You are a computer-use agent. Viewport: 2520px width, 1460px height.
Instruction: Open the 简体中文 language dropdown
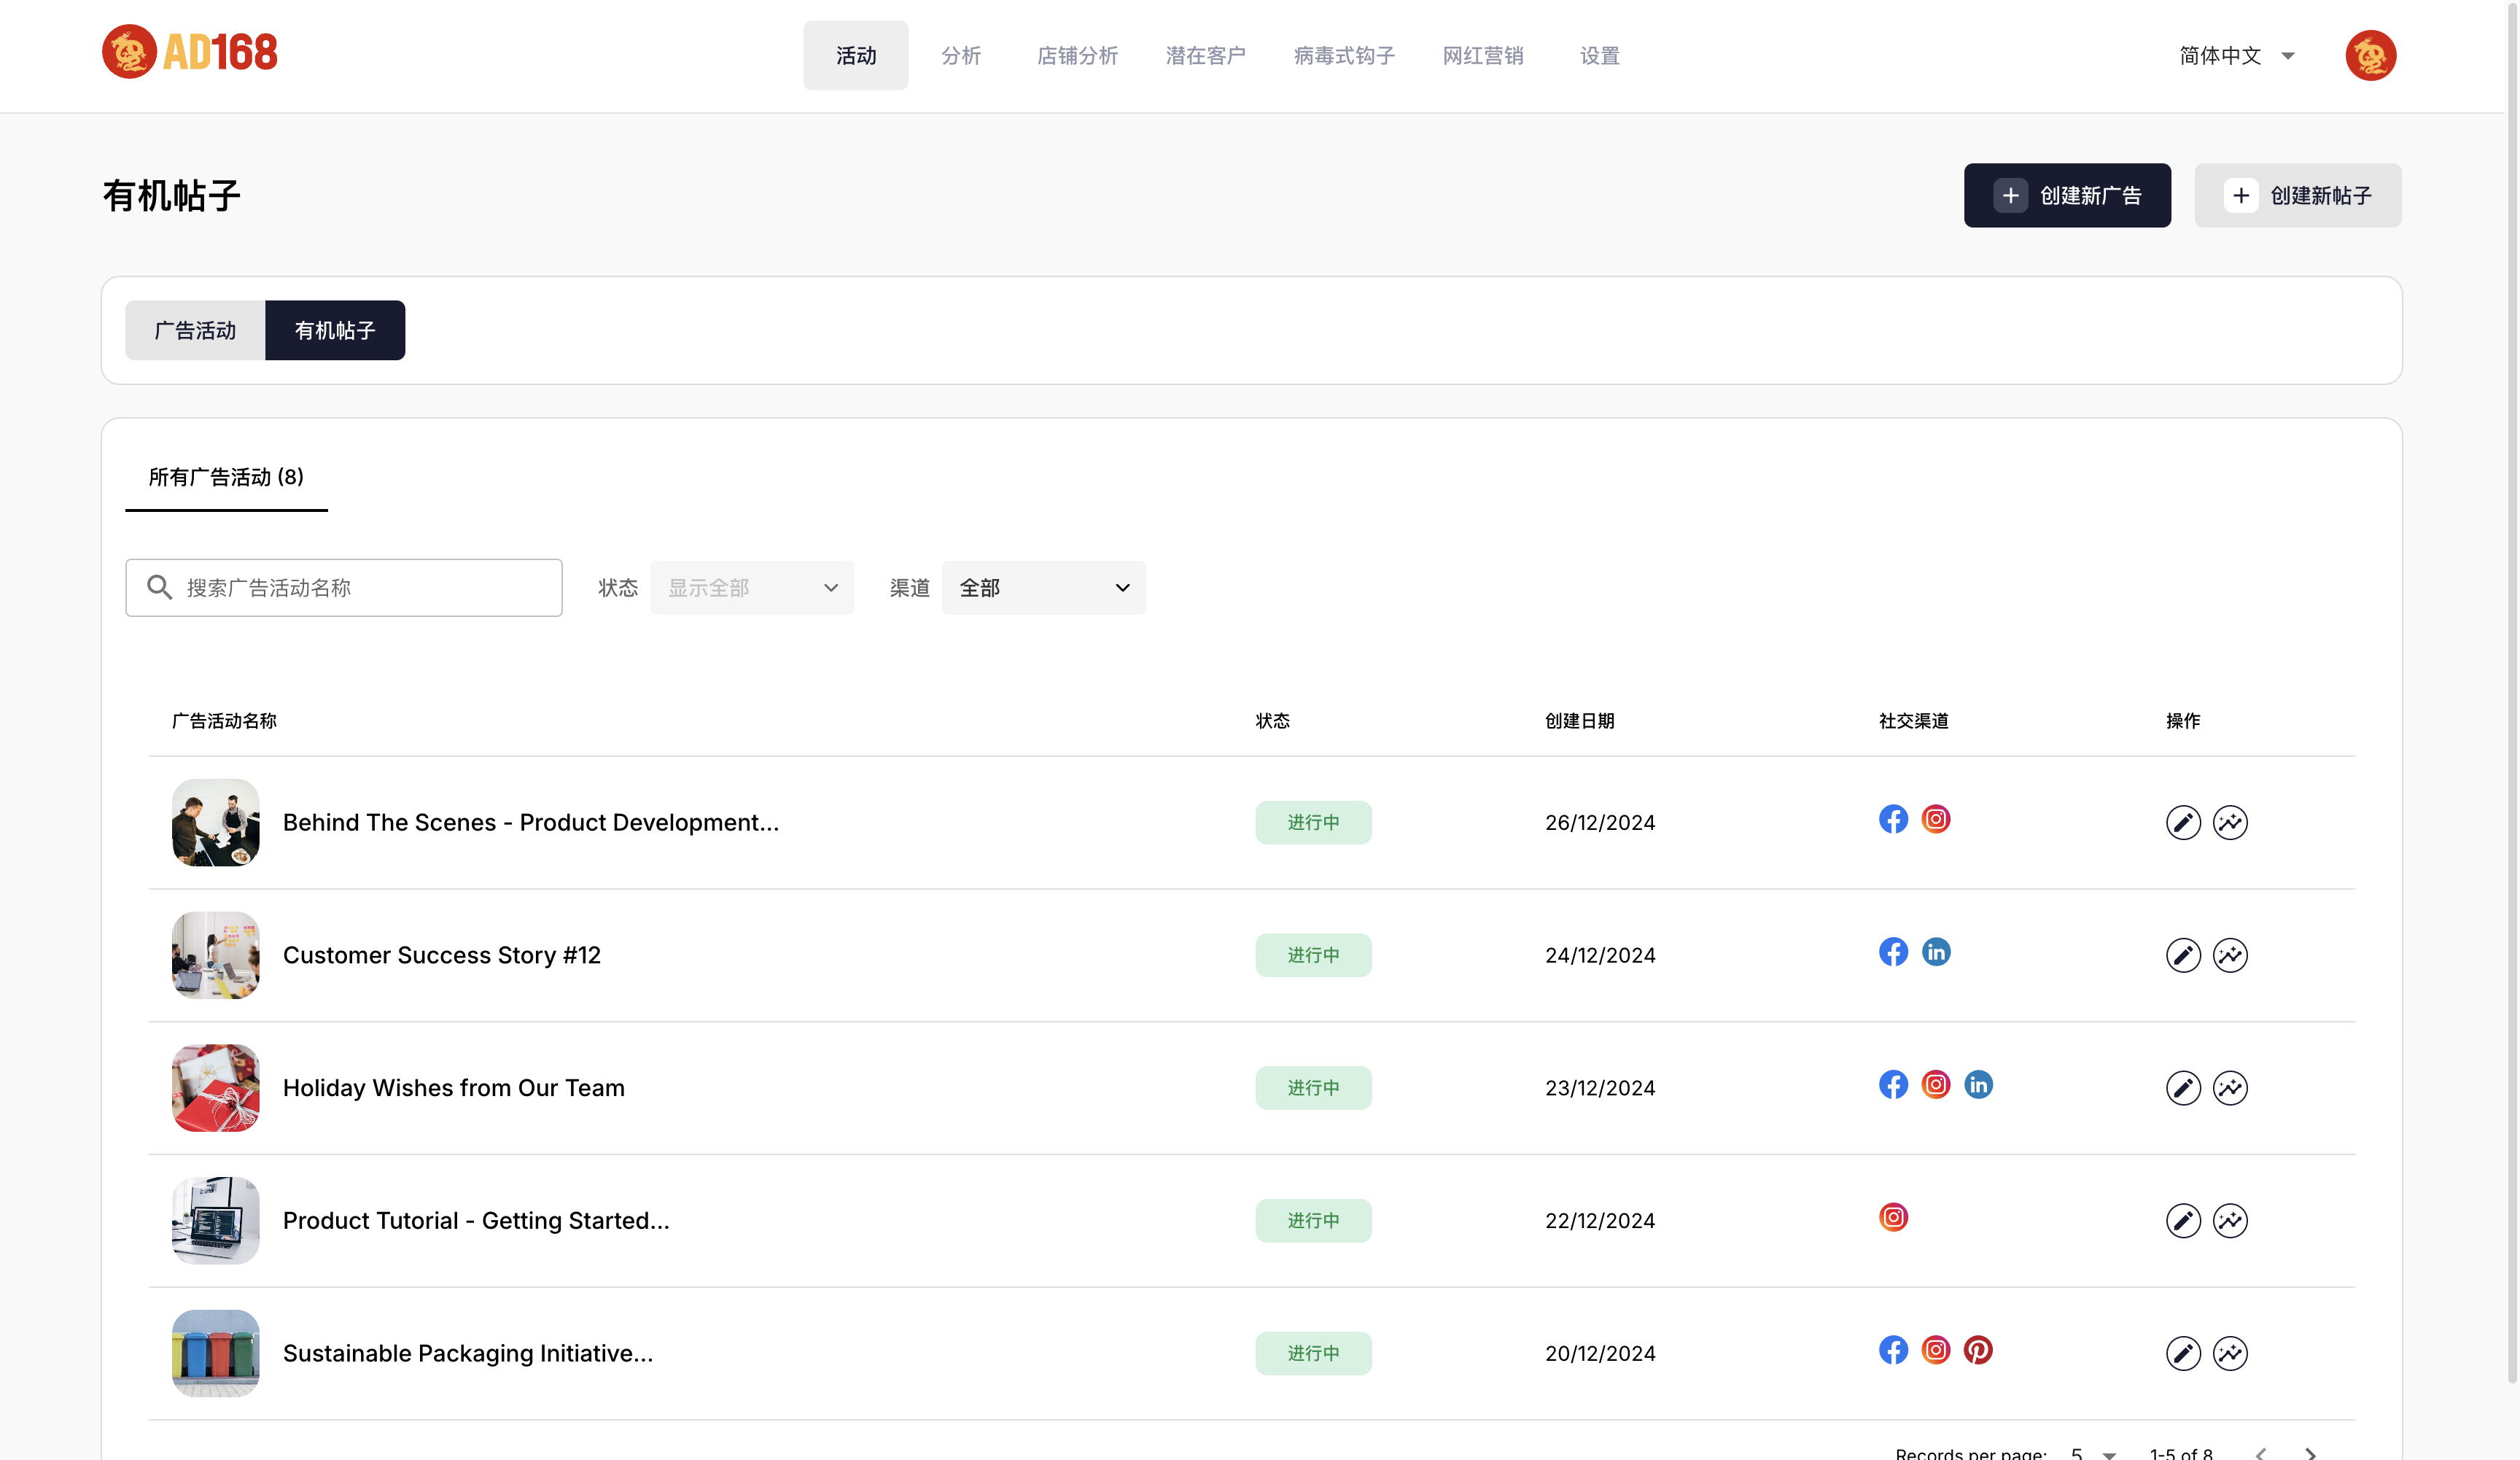coord(2236,56)
